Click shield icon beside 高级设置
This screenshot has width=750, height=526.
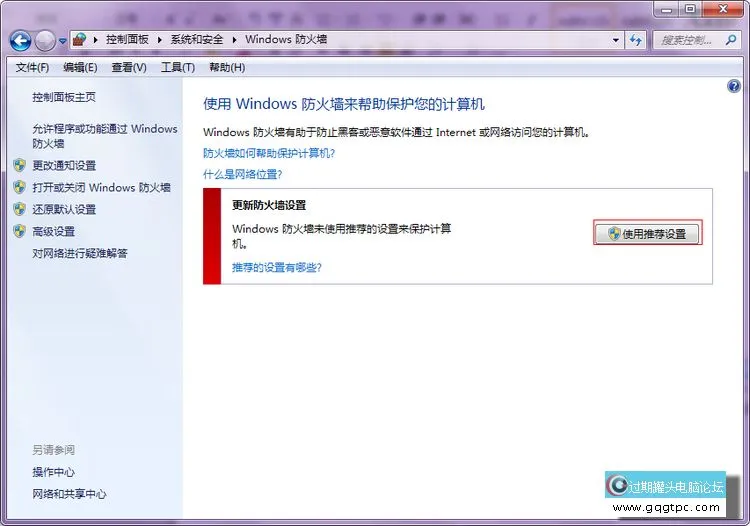(x=20, y=231)
